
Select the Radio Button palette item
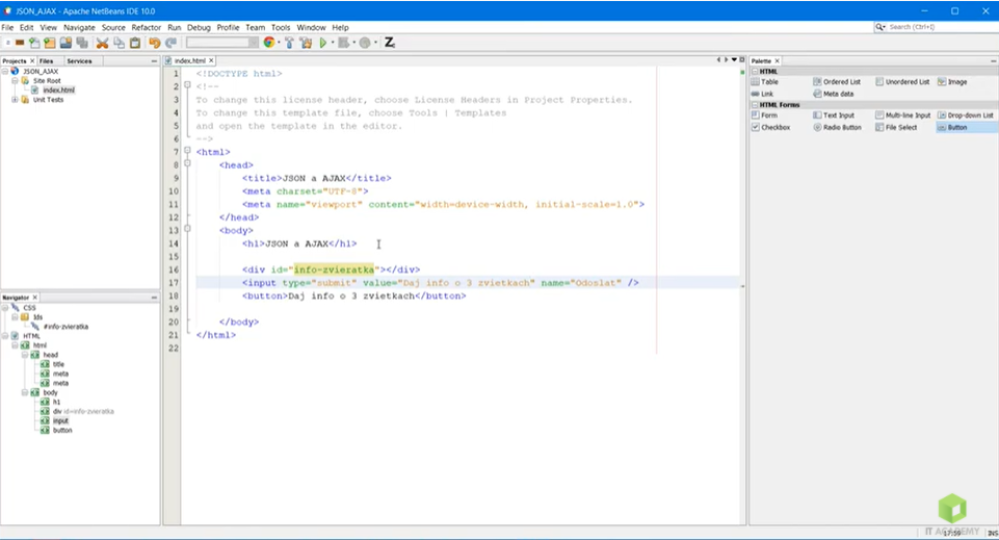click(837, 128)
